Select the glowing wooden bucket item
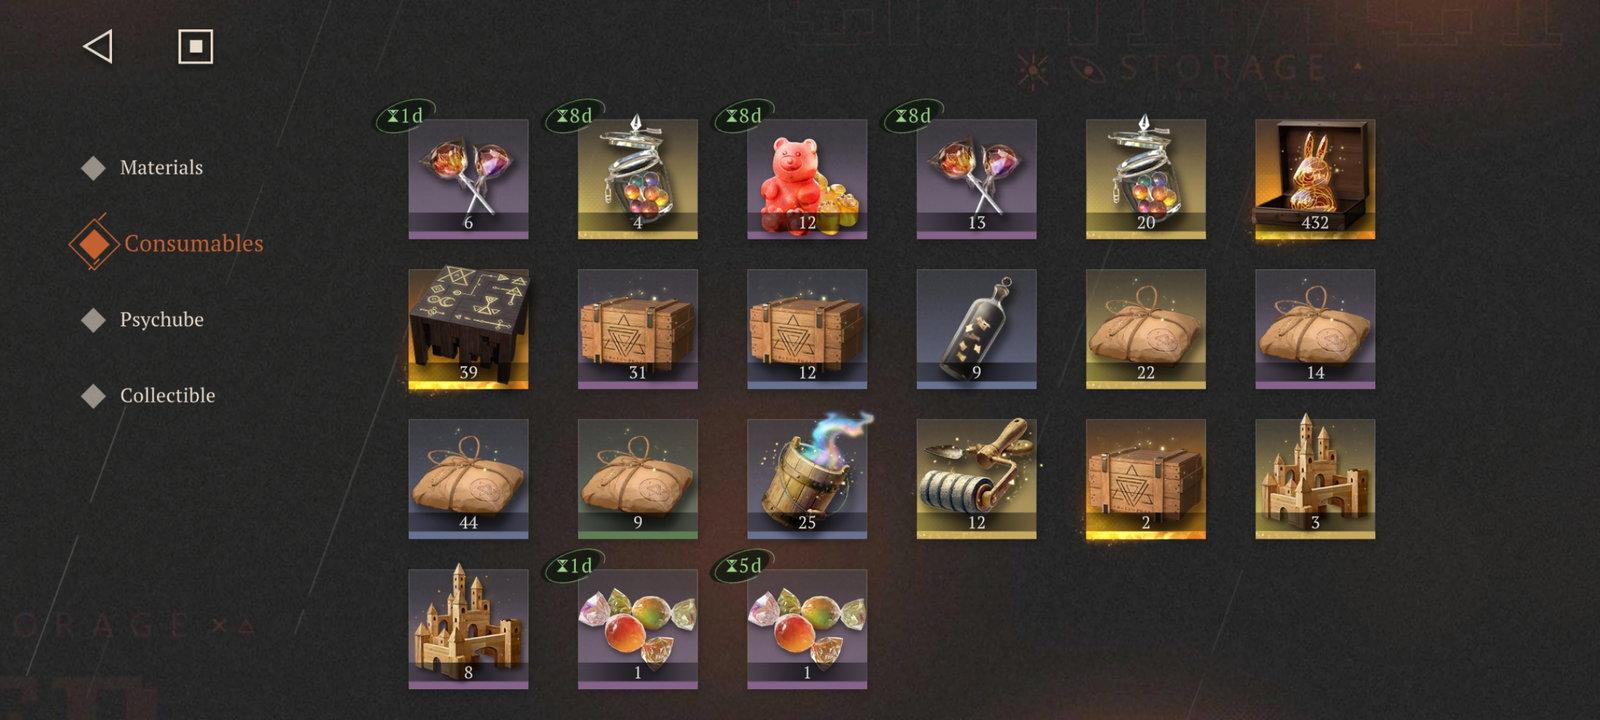1600x720 pixels. pos(807,479)
